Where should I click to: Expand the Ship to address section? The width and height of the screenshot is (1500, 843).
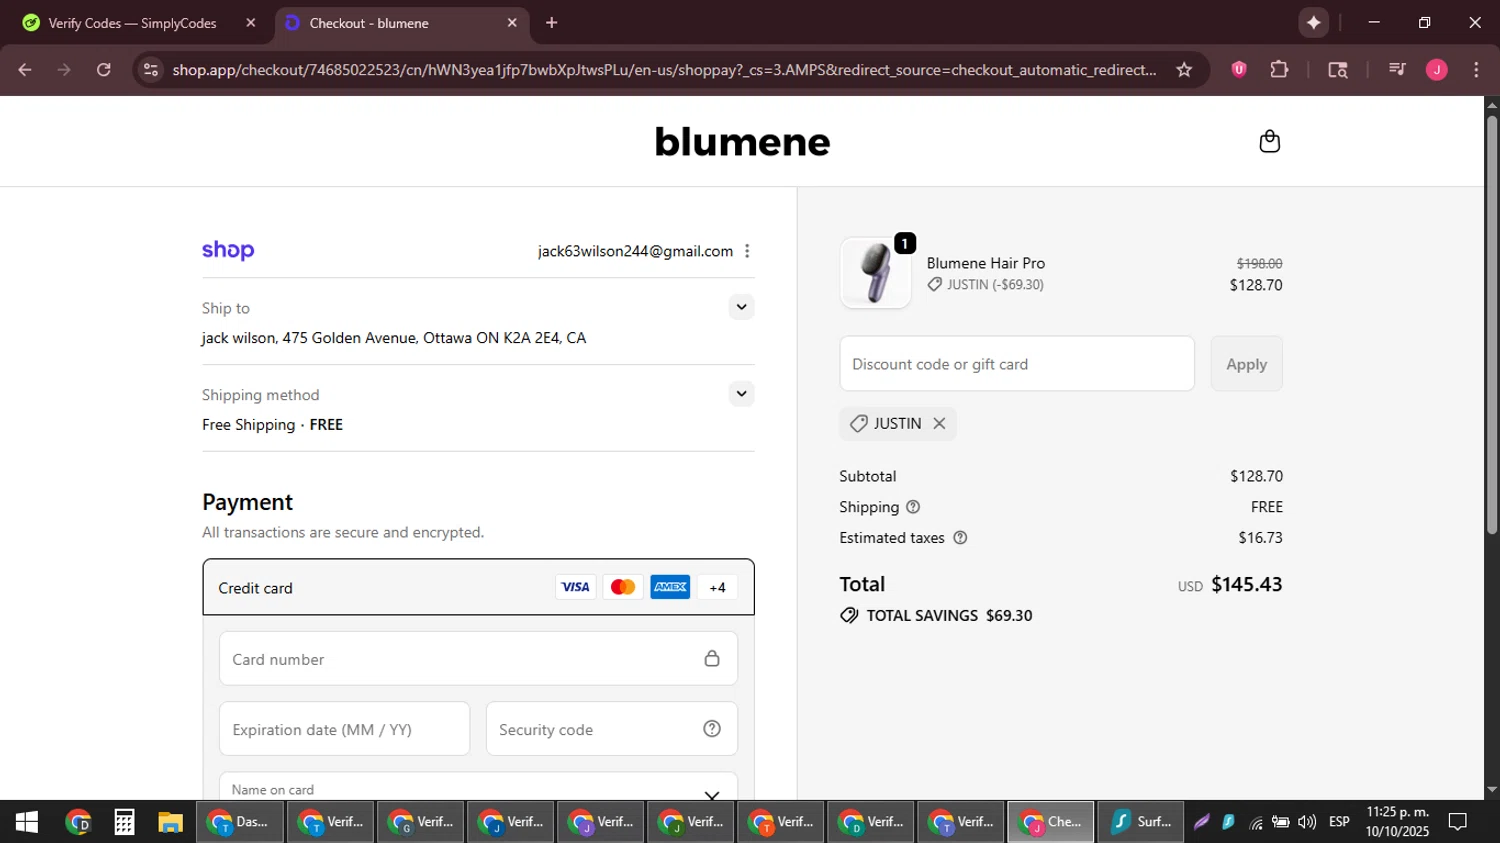click(x=741, y=307)
